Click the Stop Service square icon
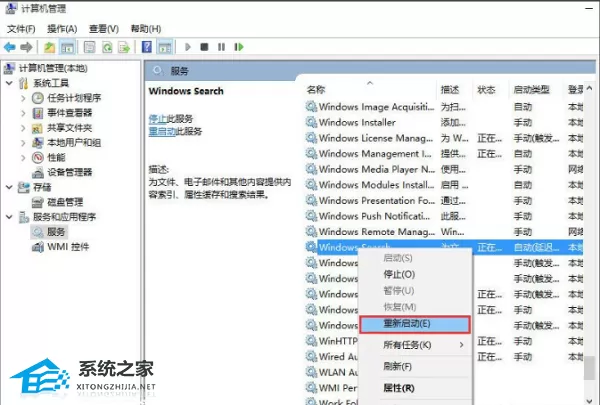Image resolution: width=600 pixels, height=405 pixels. point(204,47)
